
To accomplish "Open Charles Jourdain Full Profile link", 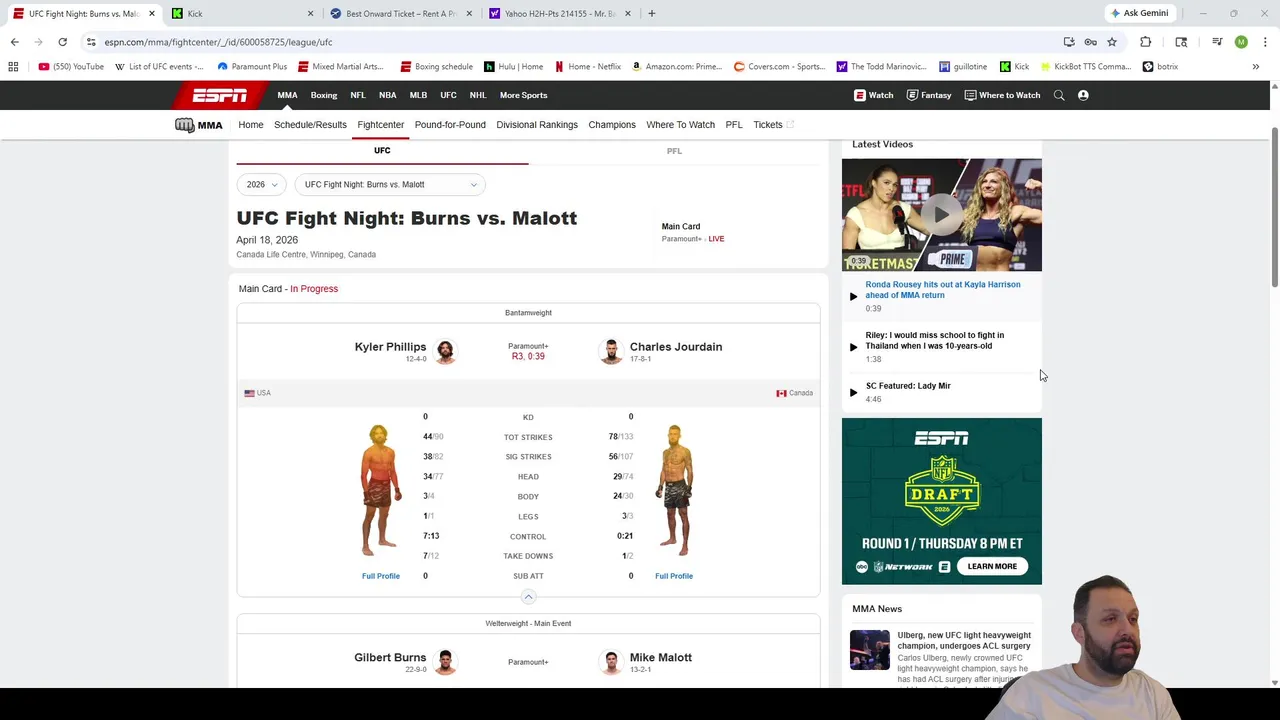I will coord(674,576).
